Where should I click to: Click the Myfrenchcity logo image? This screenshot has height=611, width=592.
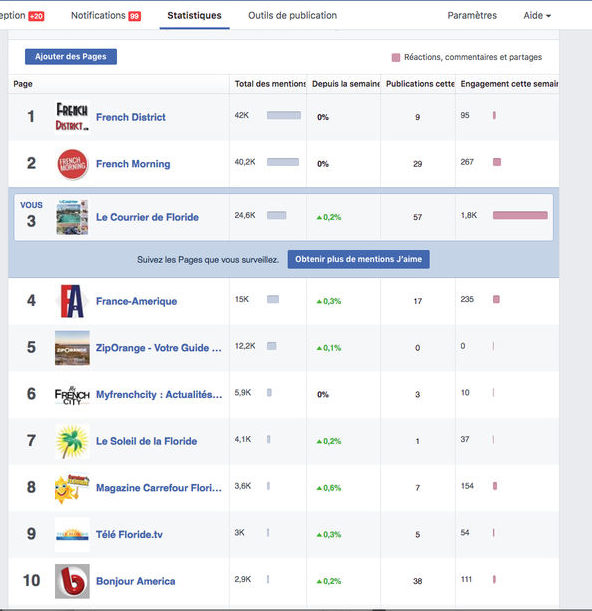pyautogui.click(x=72, y=395)
